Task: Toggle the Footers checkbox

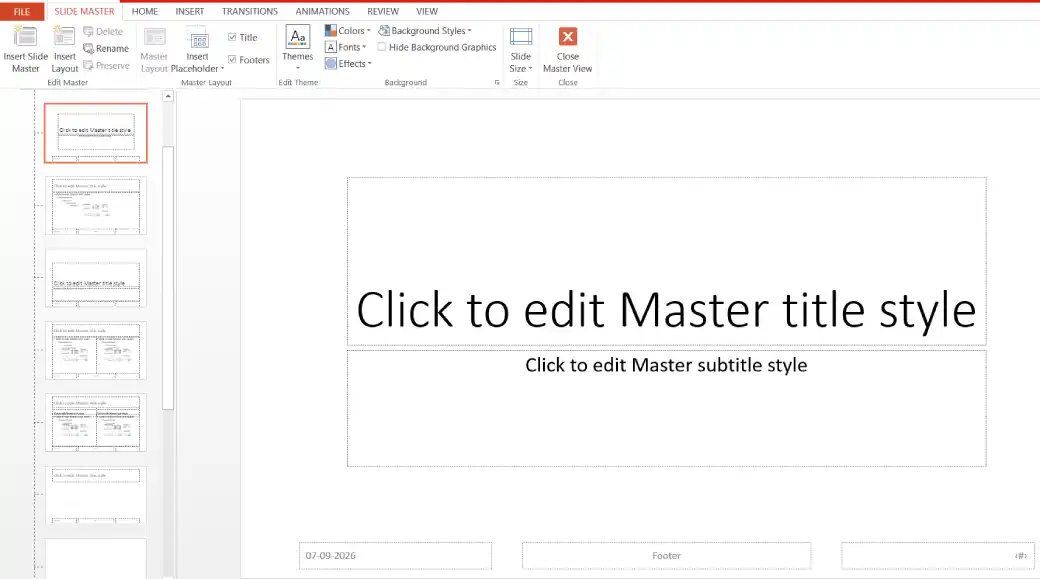Action: 231,60
